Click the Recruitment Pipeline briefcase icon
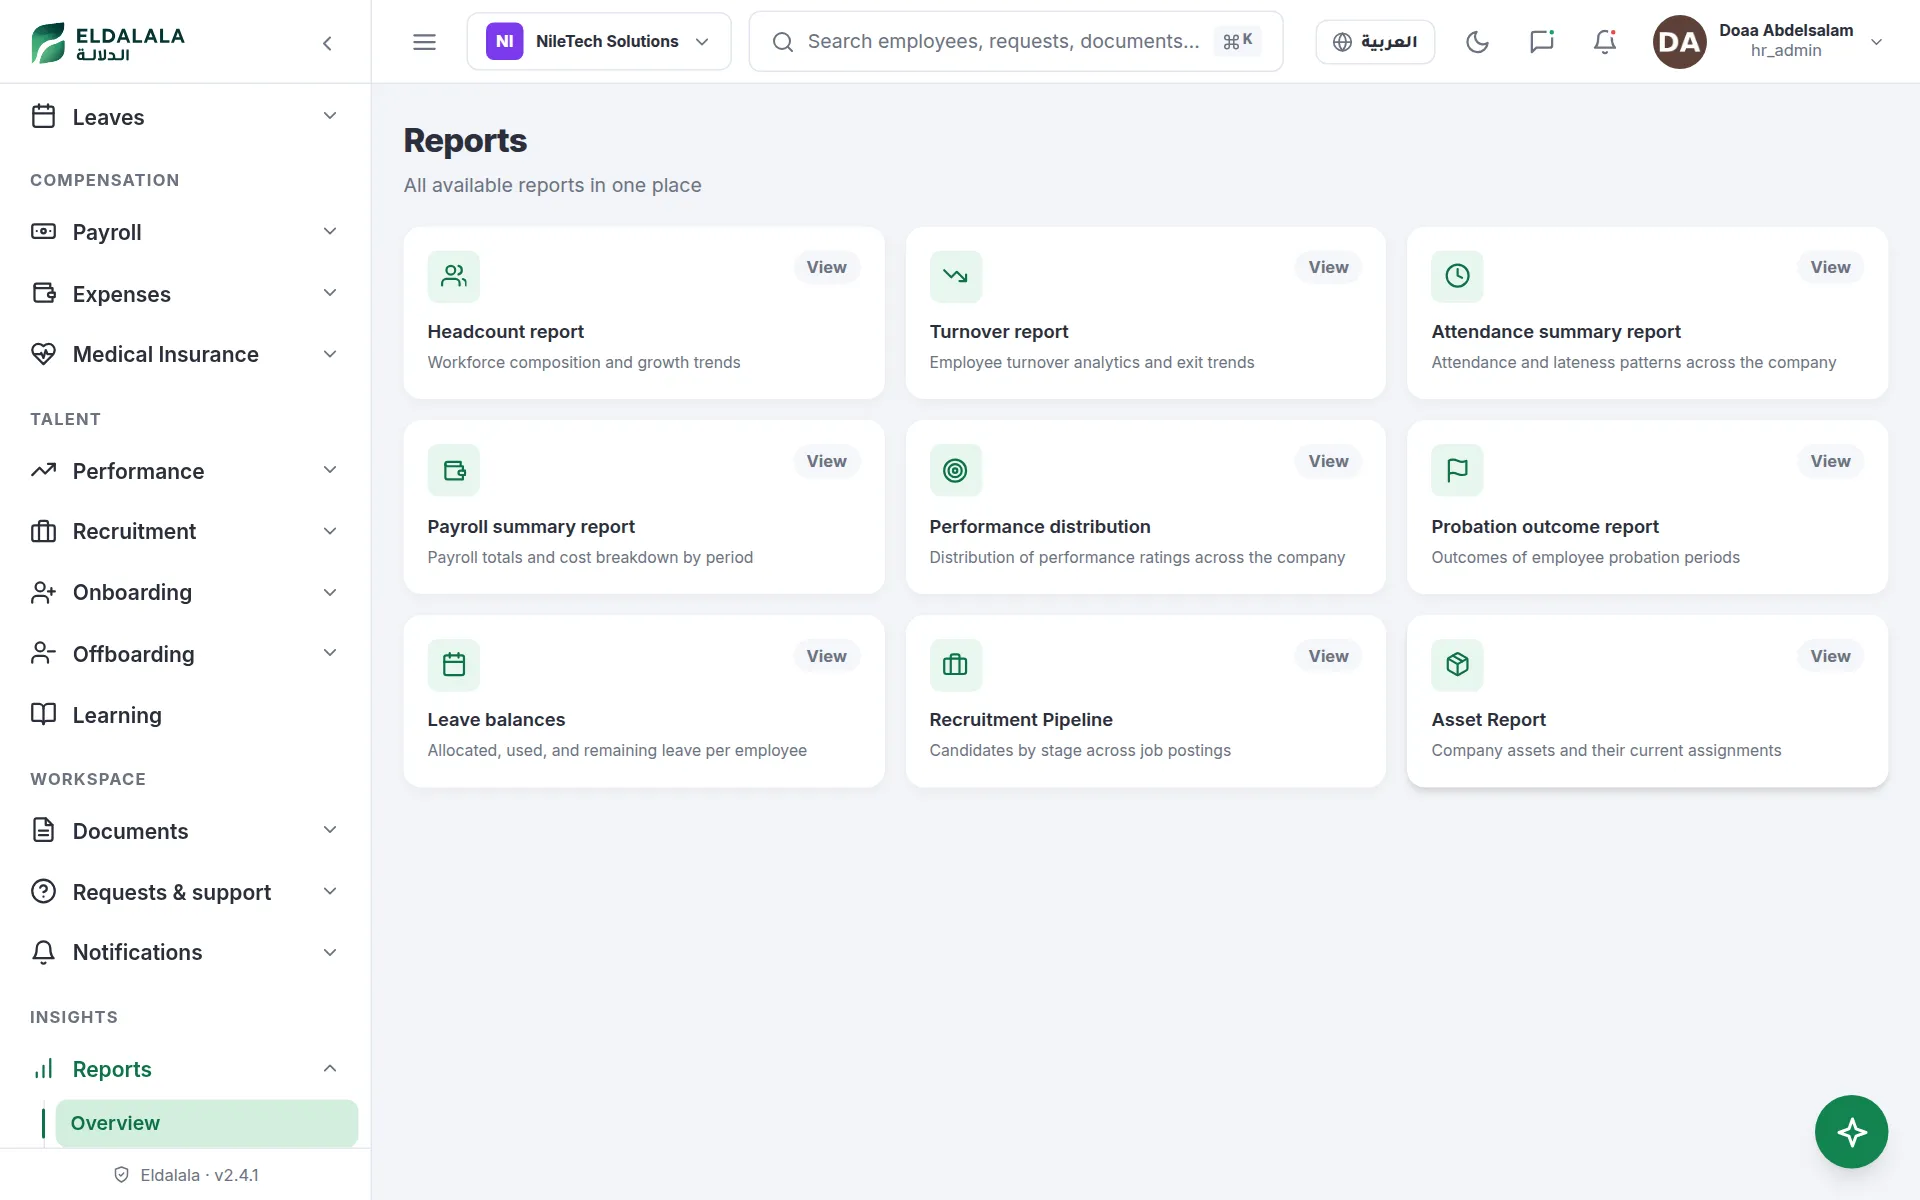 [955, 665]
